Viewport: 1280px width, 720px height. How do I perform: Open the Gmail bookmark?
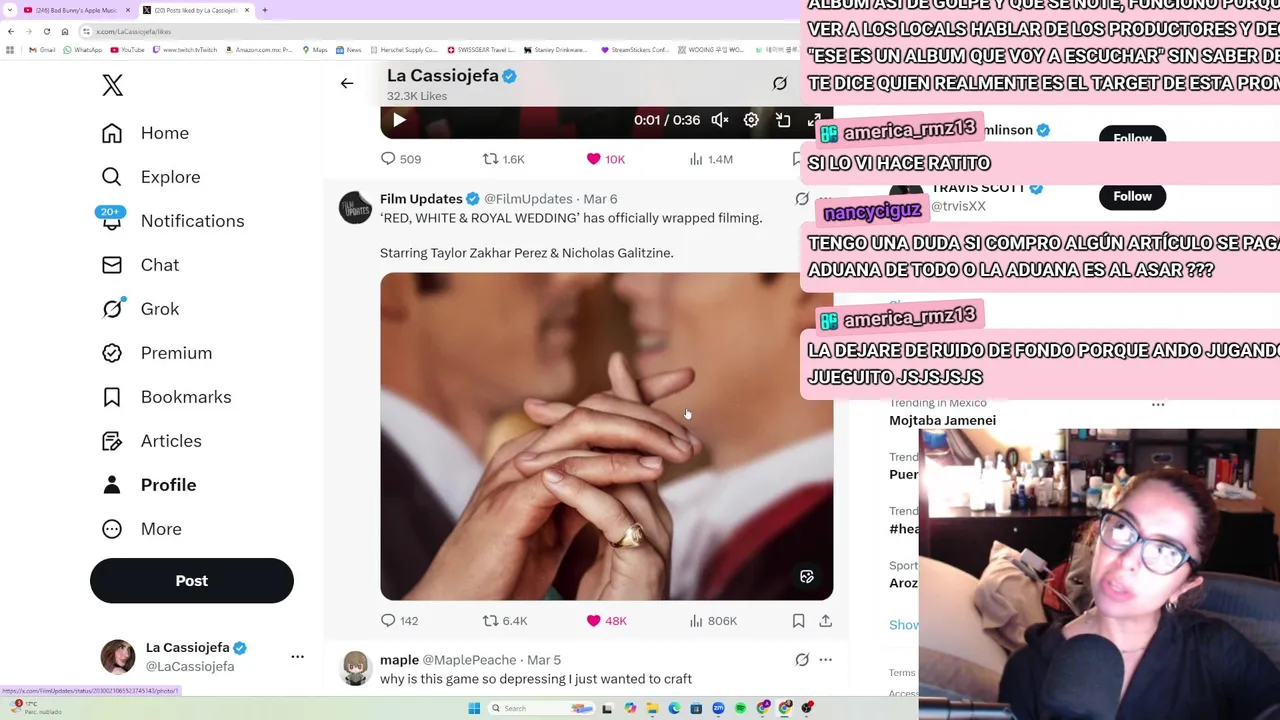pyautogui.click(x=43, y=50)
